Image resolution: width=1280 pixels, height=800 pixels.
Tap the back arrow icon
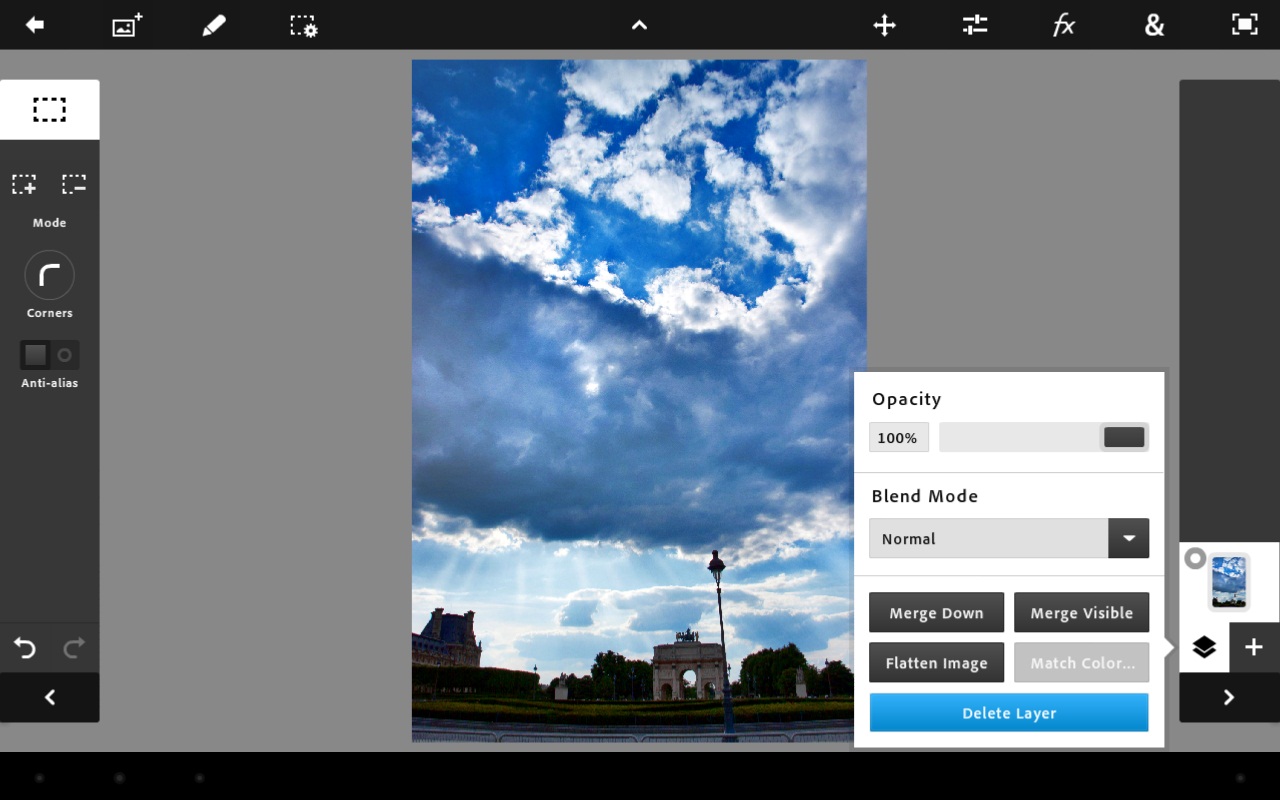(35, 25)
